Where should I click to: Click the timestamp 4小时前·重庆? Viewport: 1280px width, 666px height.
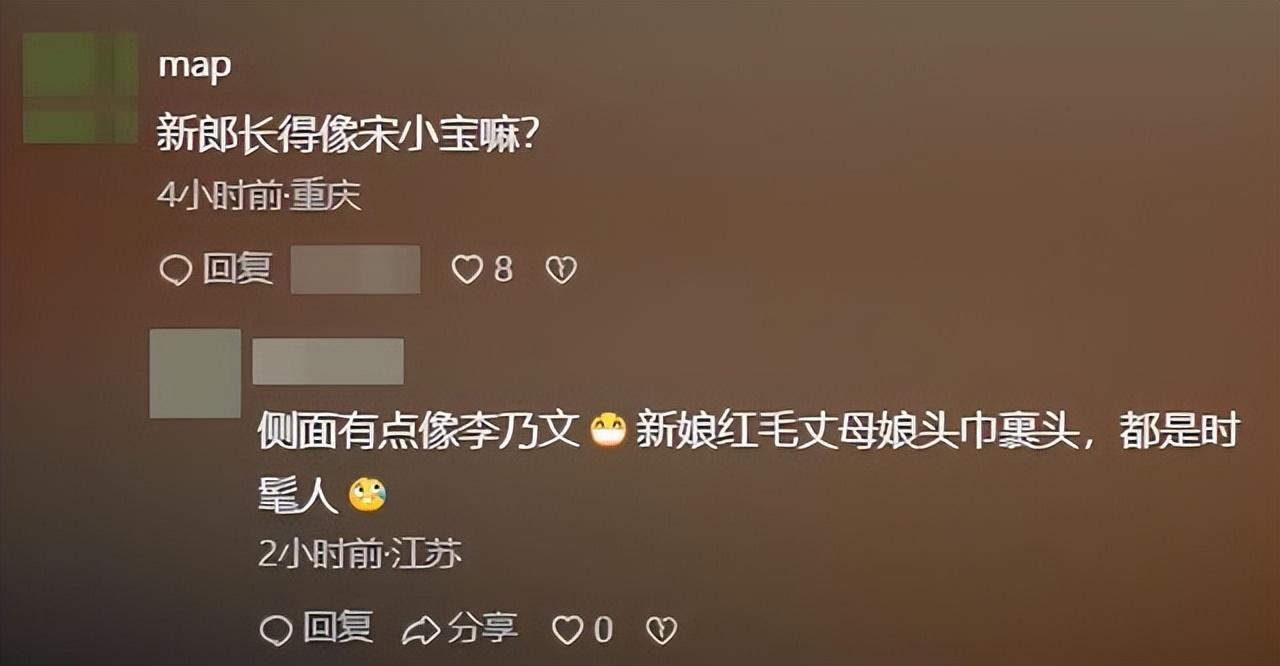(259, 196)
